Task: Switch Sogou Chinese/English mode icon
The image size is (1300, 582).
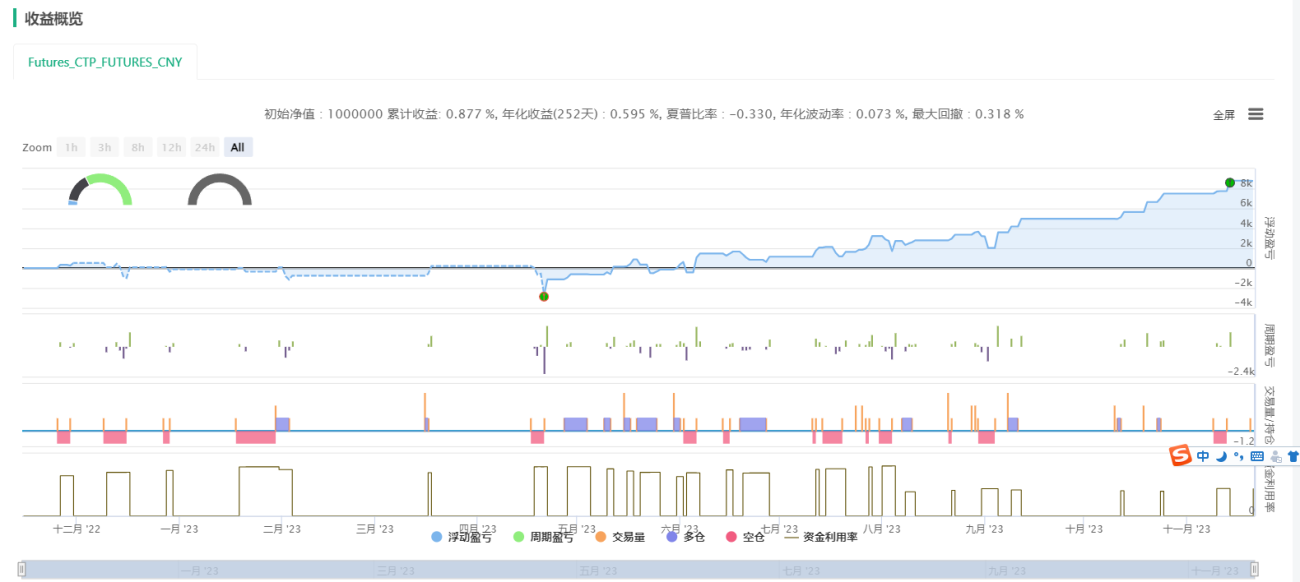Action: 1203,456
